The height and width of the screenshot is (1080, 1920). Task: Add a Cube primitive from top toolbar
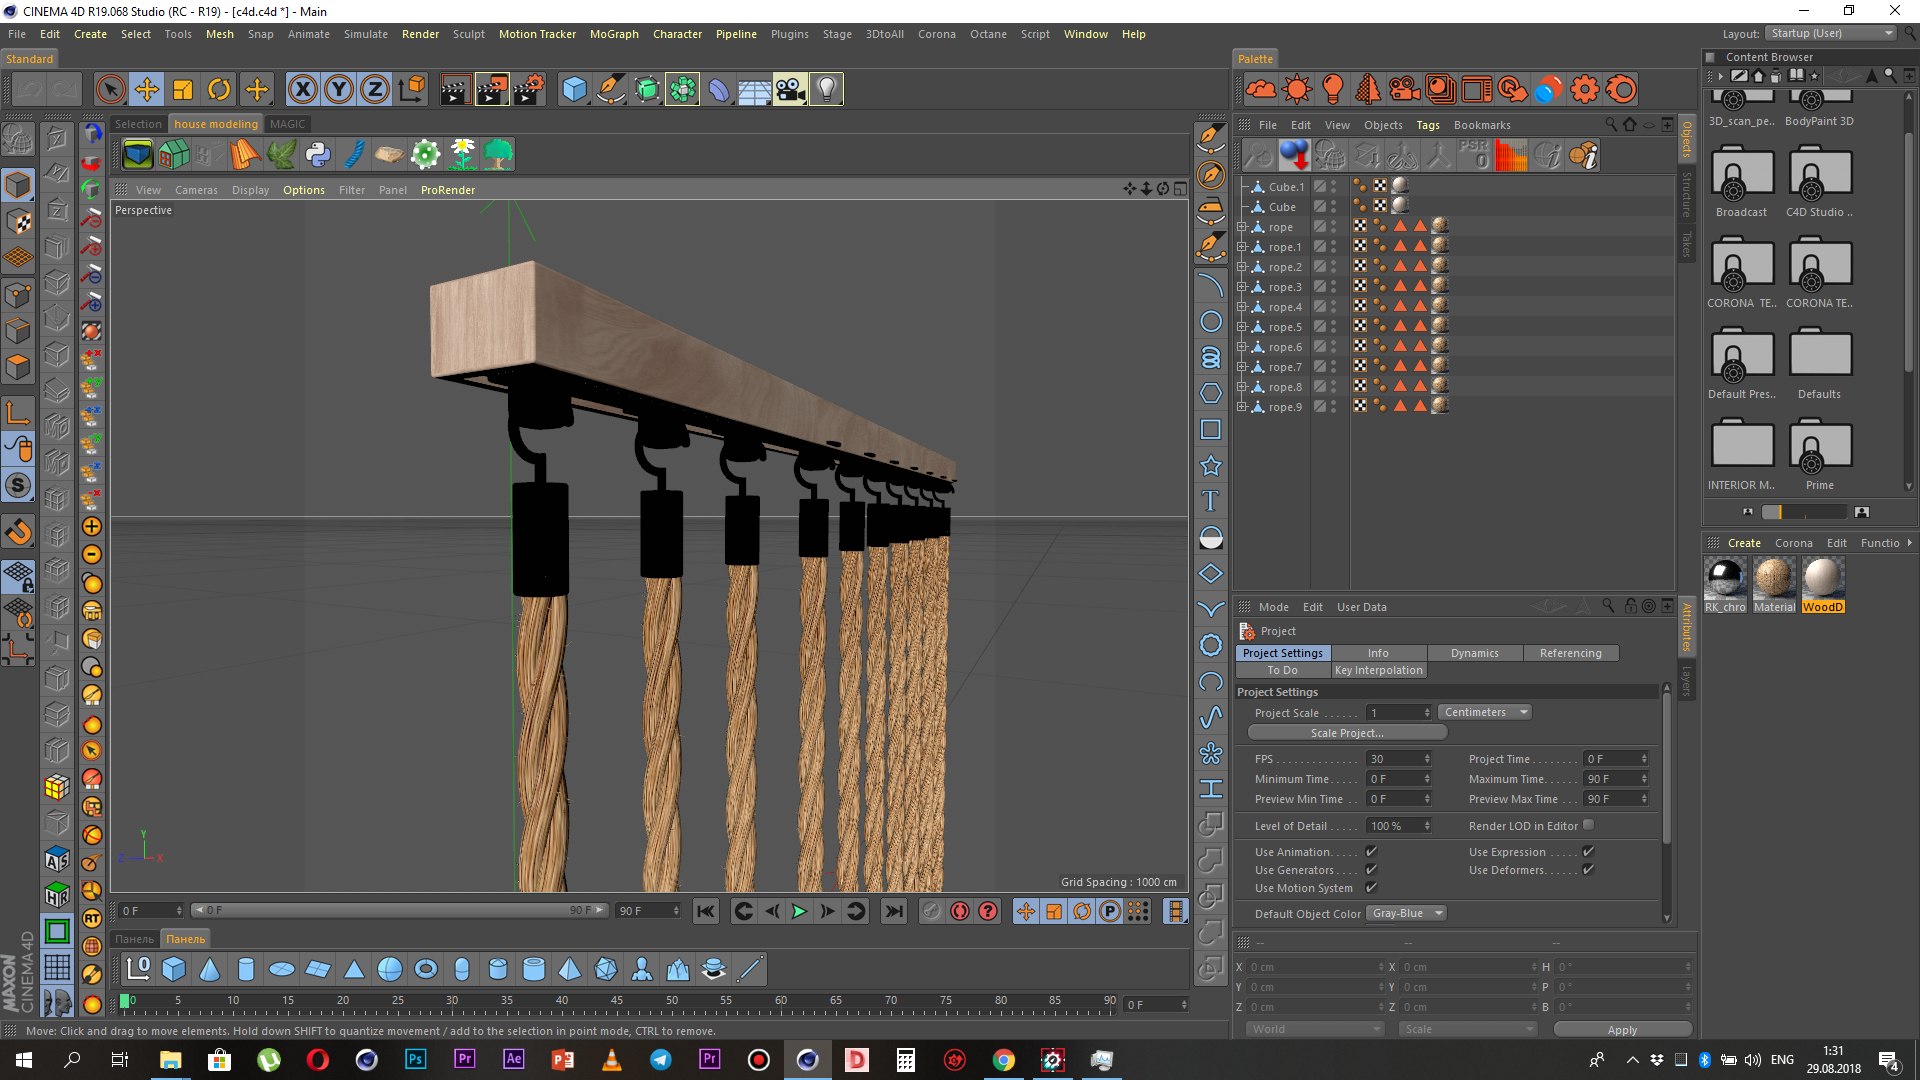pos(574,90)
